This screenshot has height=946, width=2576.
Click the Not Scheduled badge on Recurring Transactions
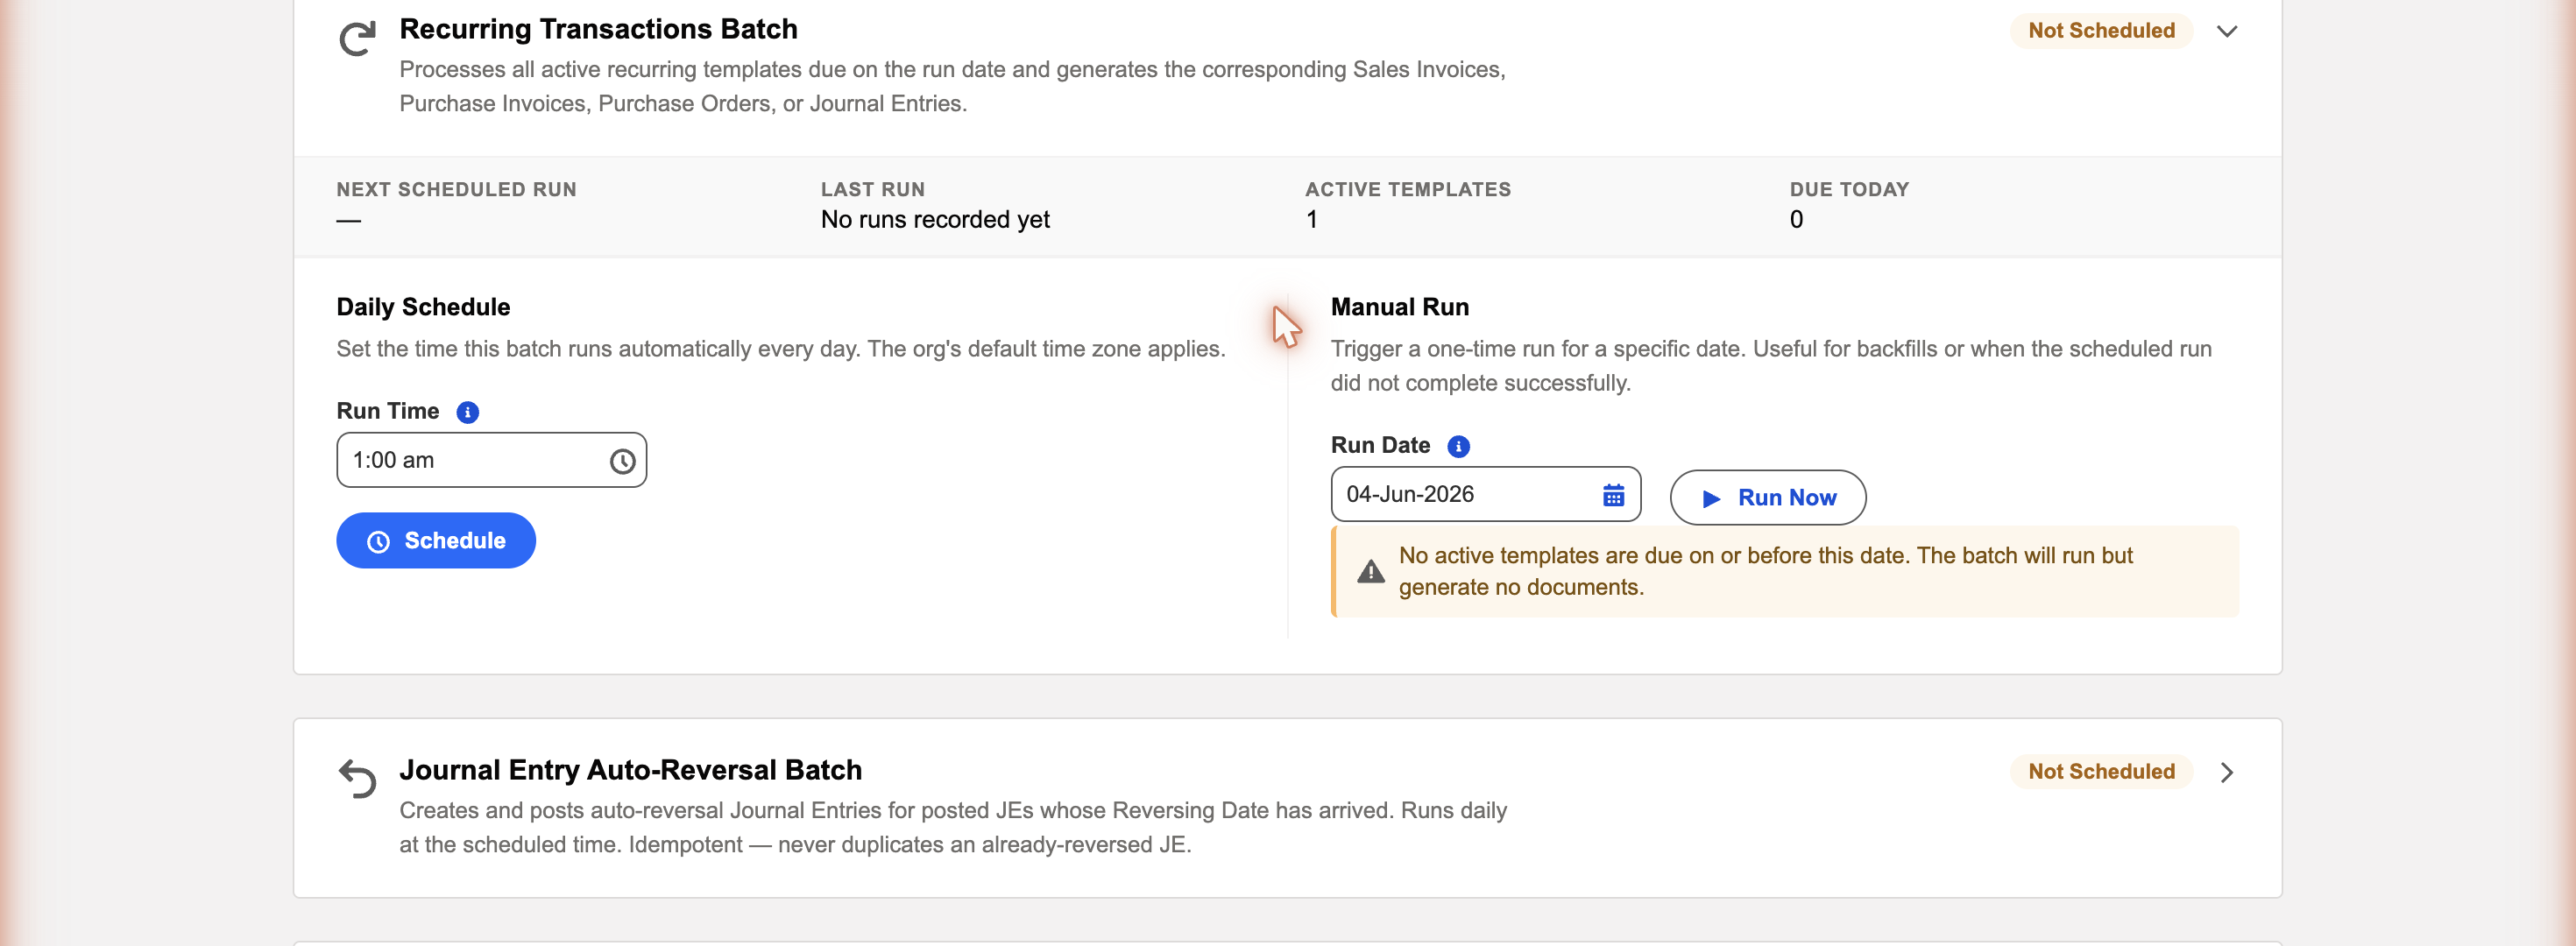2101,31
